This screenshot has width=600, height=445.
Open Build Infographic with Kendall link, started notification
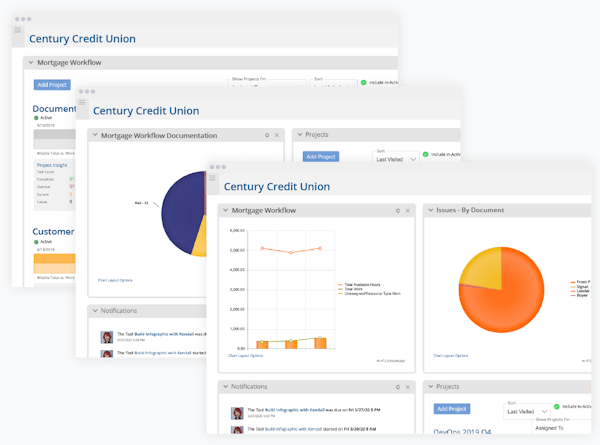click(293, 429)
